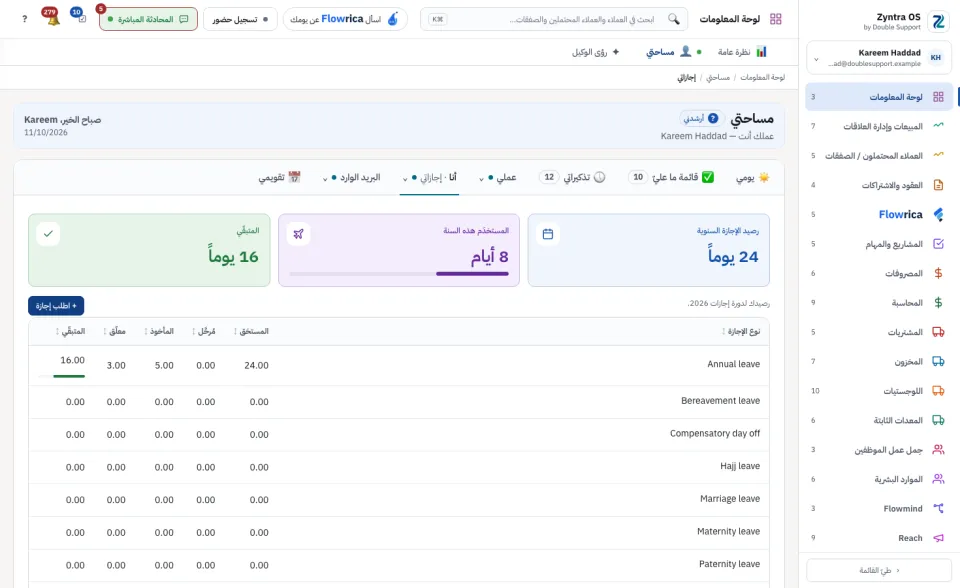Click the calendar icon on annual balance card
The width and height of the screenshot is (960, 588).
[x=548, y=234]
